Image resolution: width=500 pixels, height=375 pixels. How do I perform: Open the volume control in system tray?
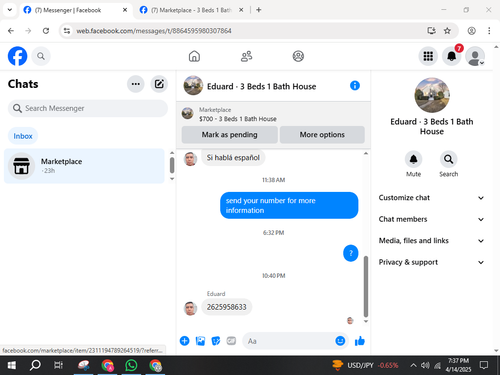point(425,365)
